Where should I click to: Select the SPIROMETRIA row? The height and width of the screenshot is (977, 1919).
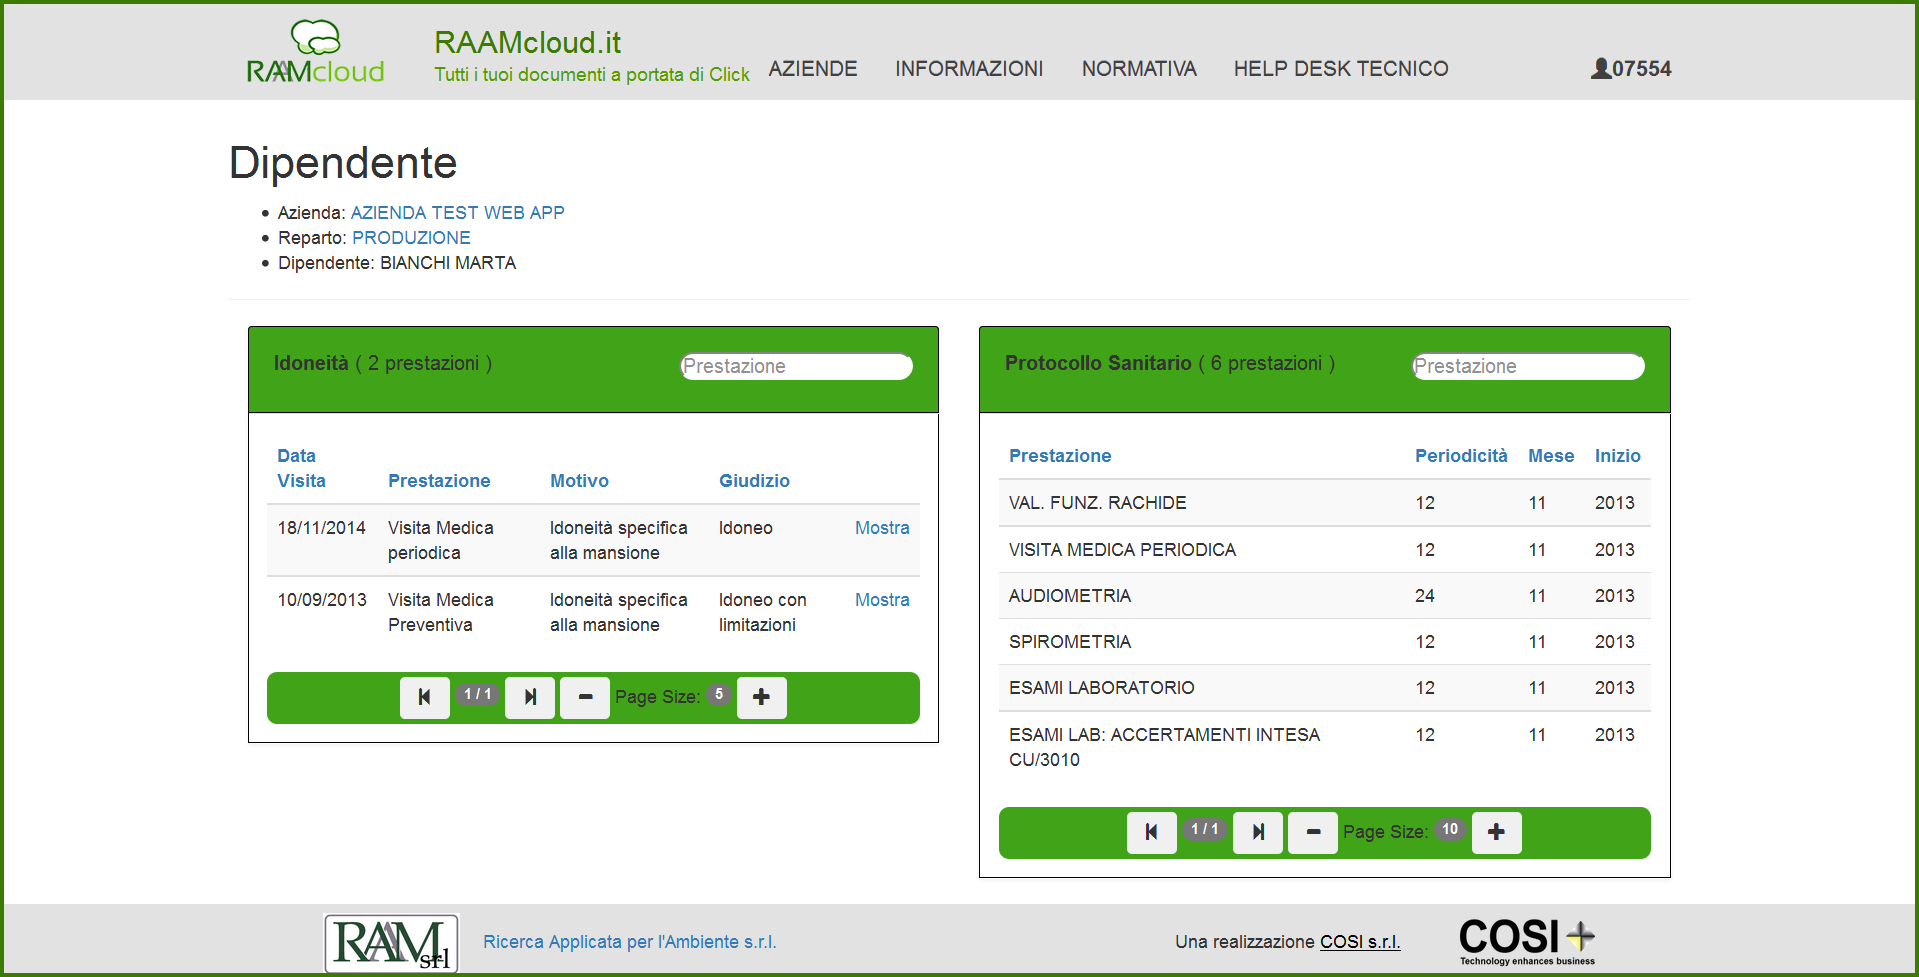(x=1325, y=642)
